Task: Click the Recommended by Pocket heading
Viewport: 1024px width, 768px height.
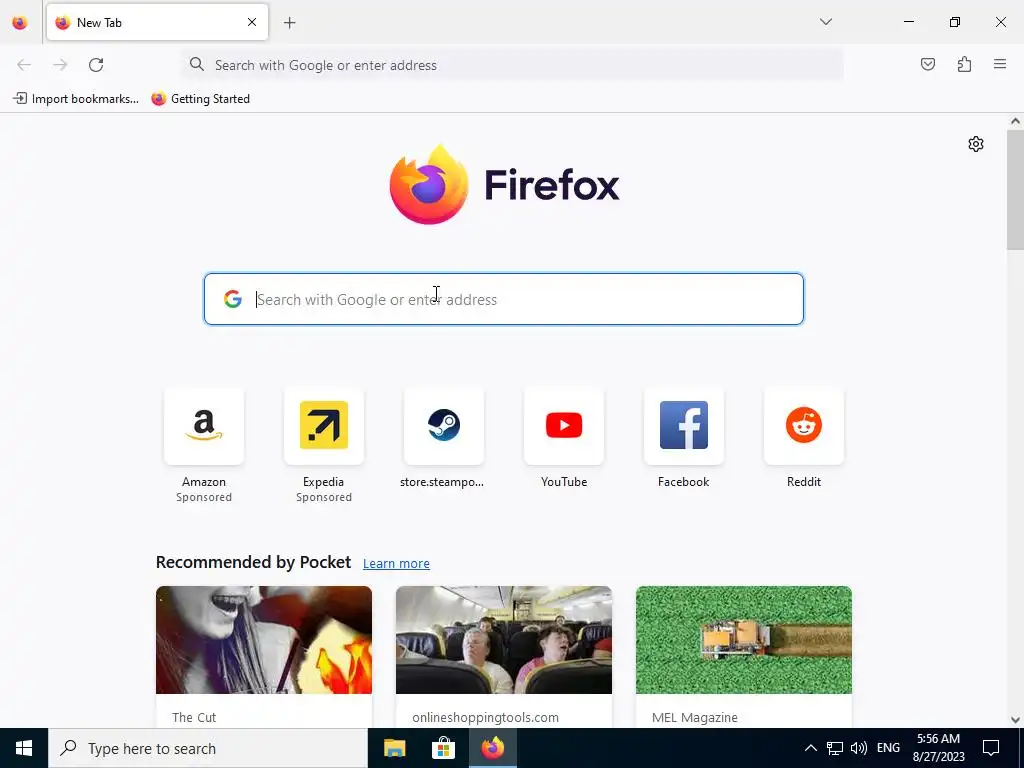Action: click(x=253, y=562)
